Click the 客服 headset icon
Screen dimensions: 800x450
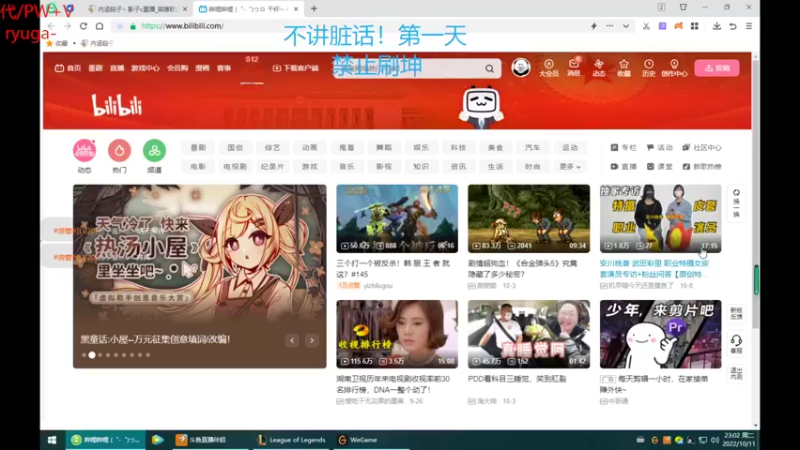point(736,344)
